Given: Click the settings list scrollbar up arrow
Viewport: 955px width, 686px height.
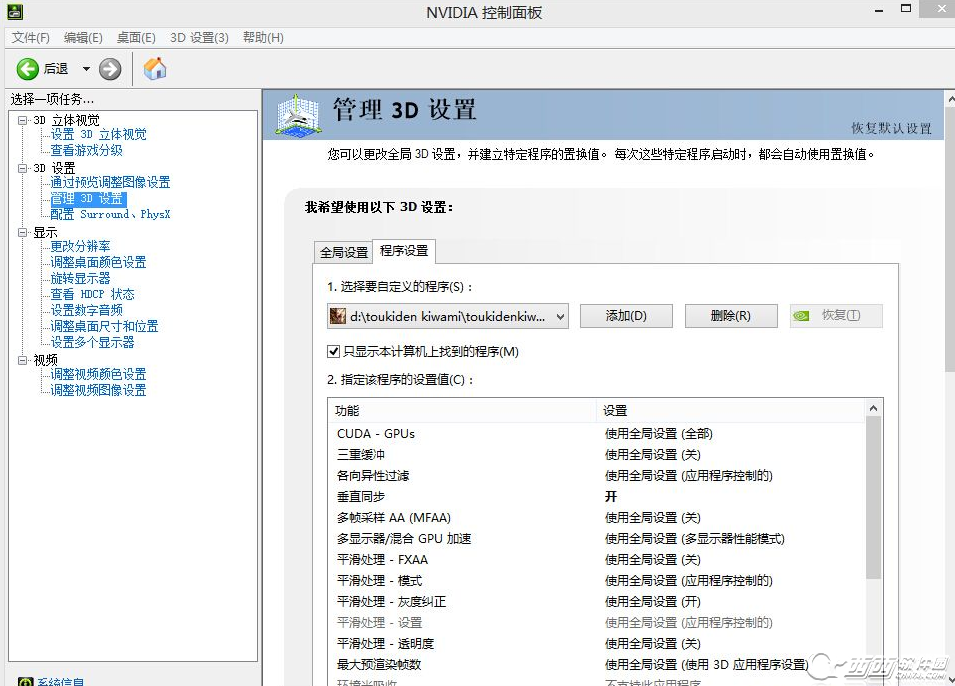Looking at the screenshot, I should (874, 408).
